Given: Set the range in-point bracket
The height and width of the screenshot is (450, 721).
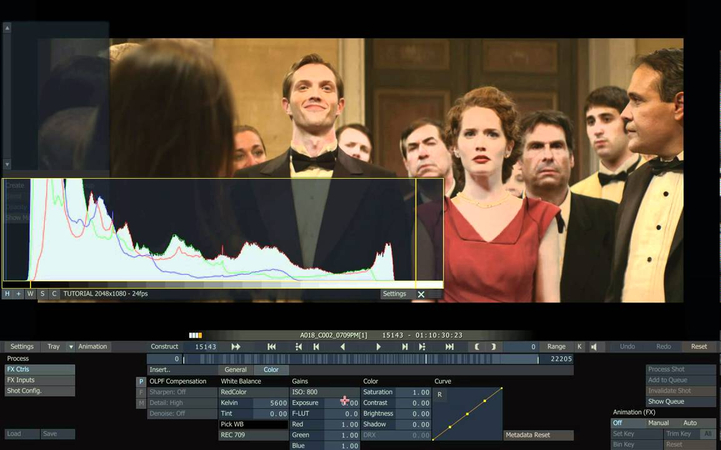Looking at the screenshot, I should (x=477, y=347).
